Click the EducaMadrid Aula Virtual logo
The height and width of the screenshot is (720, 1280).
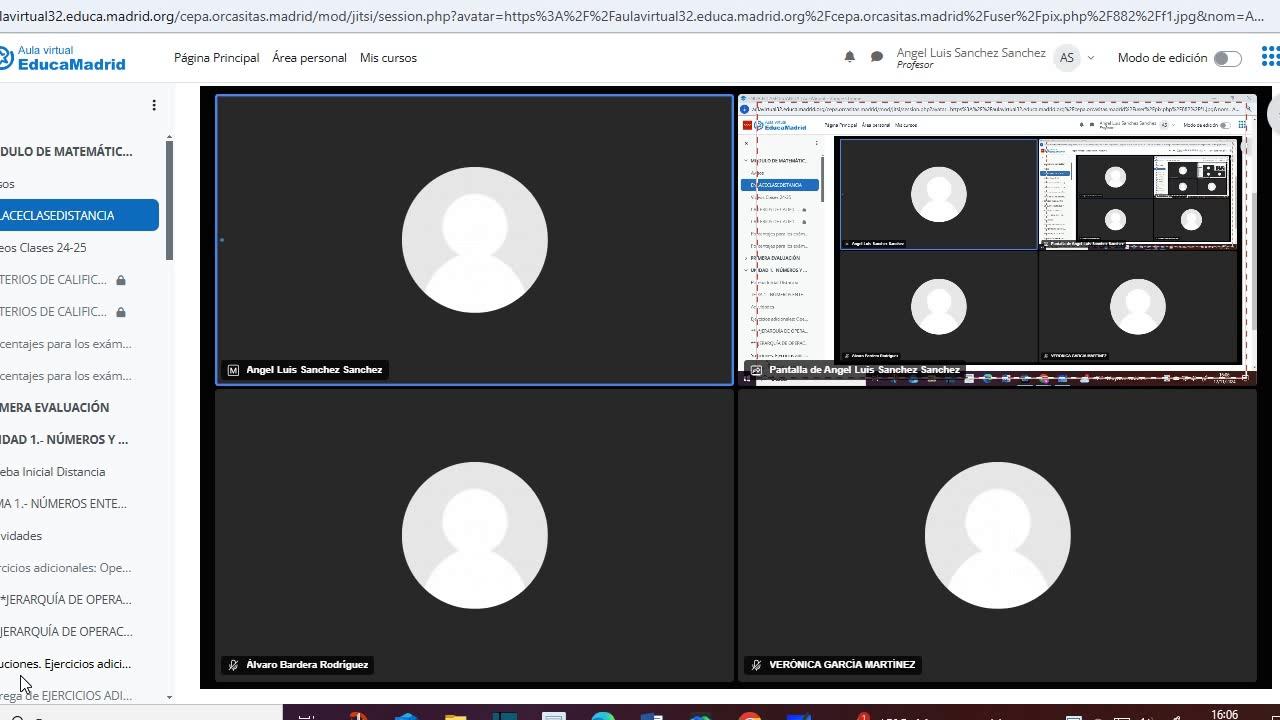click(63, 58)
